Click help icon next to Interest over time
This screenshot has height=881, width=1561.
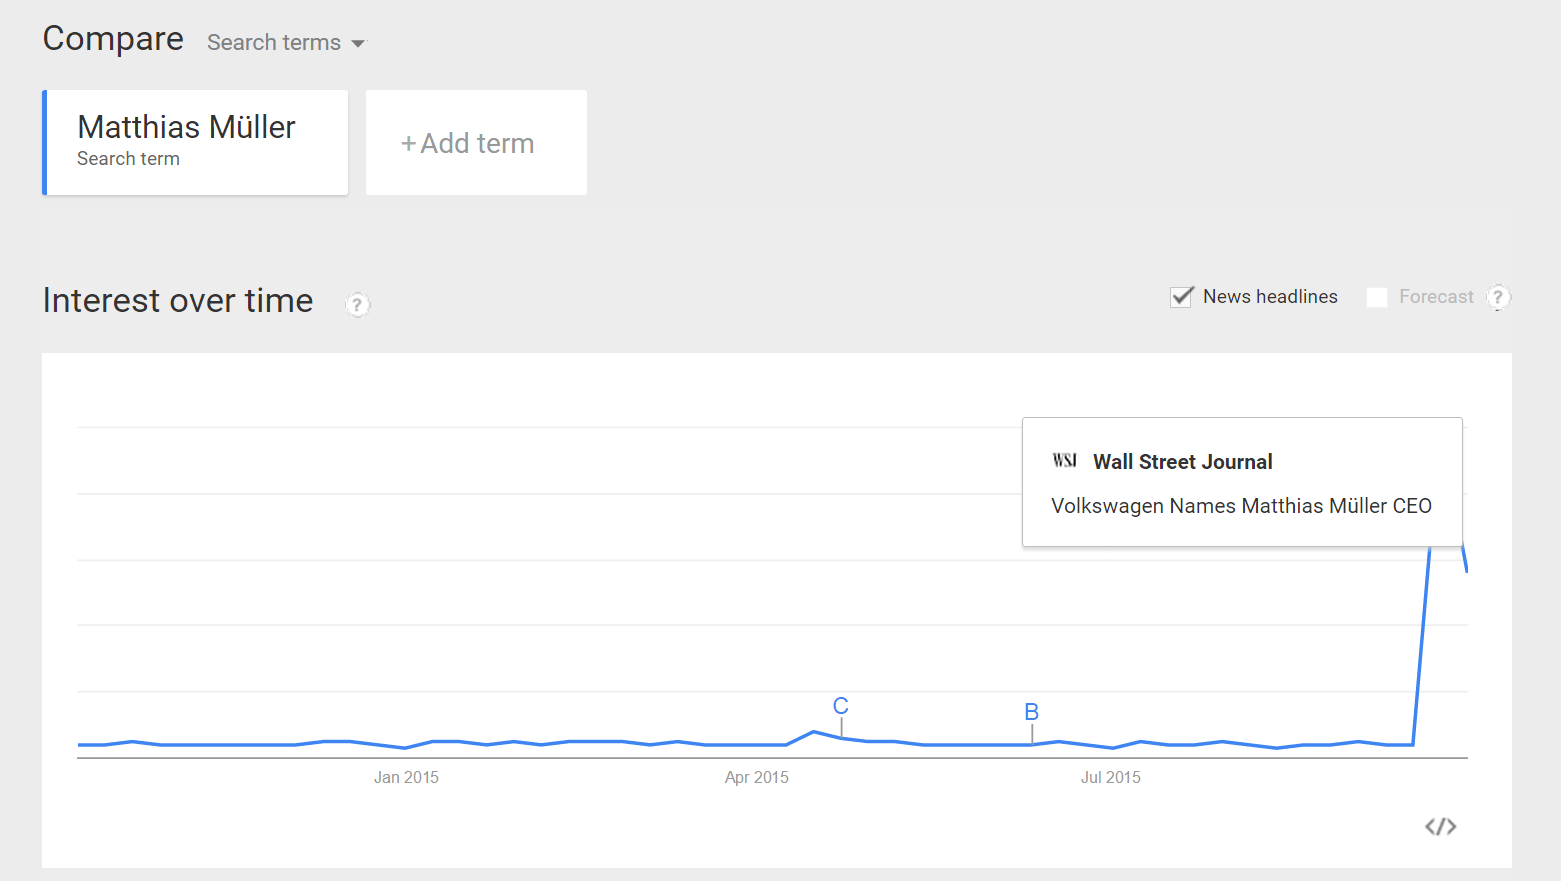coord(357,304)
